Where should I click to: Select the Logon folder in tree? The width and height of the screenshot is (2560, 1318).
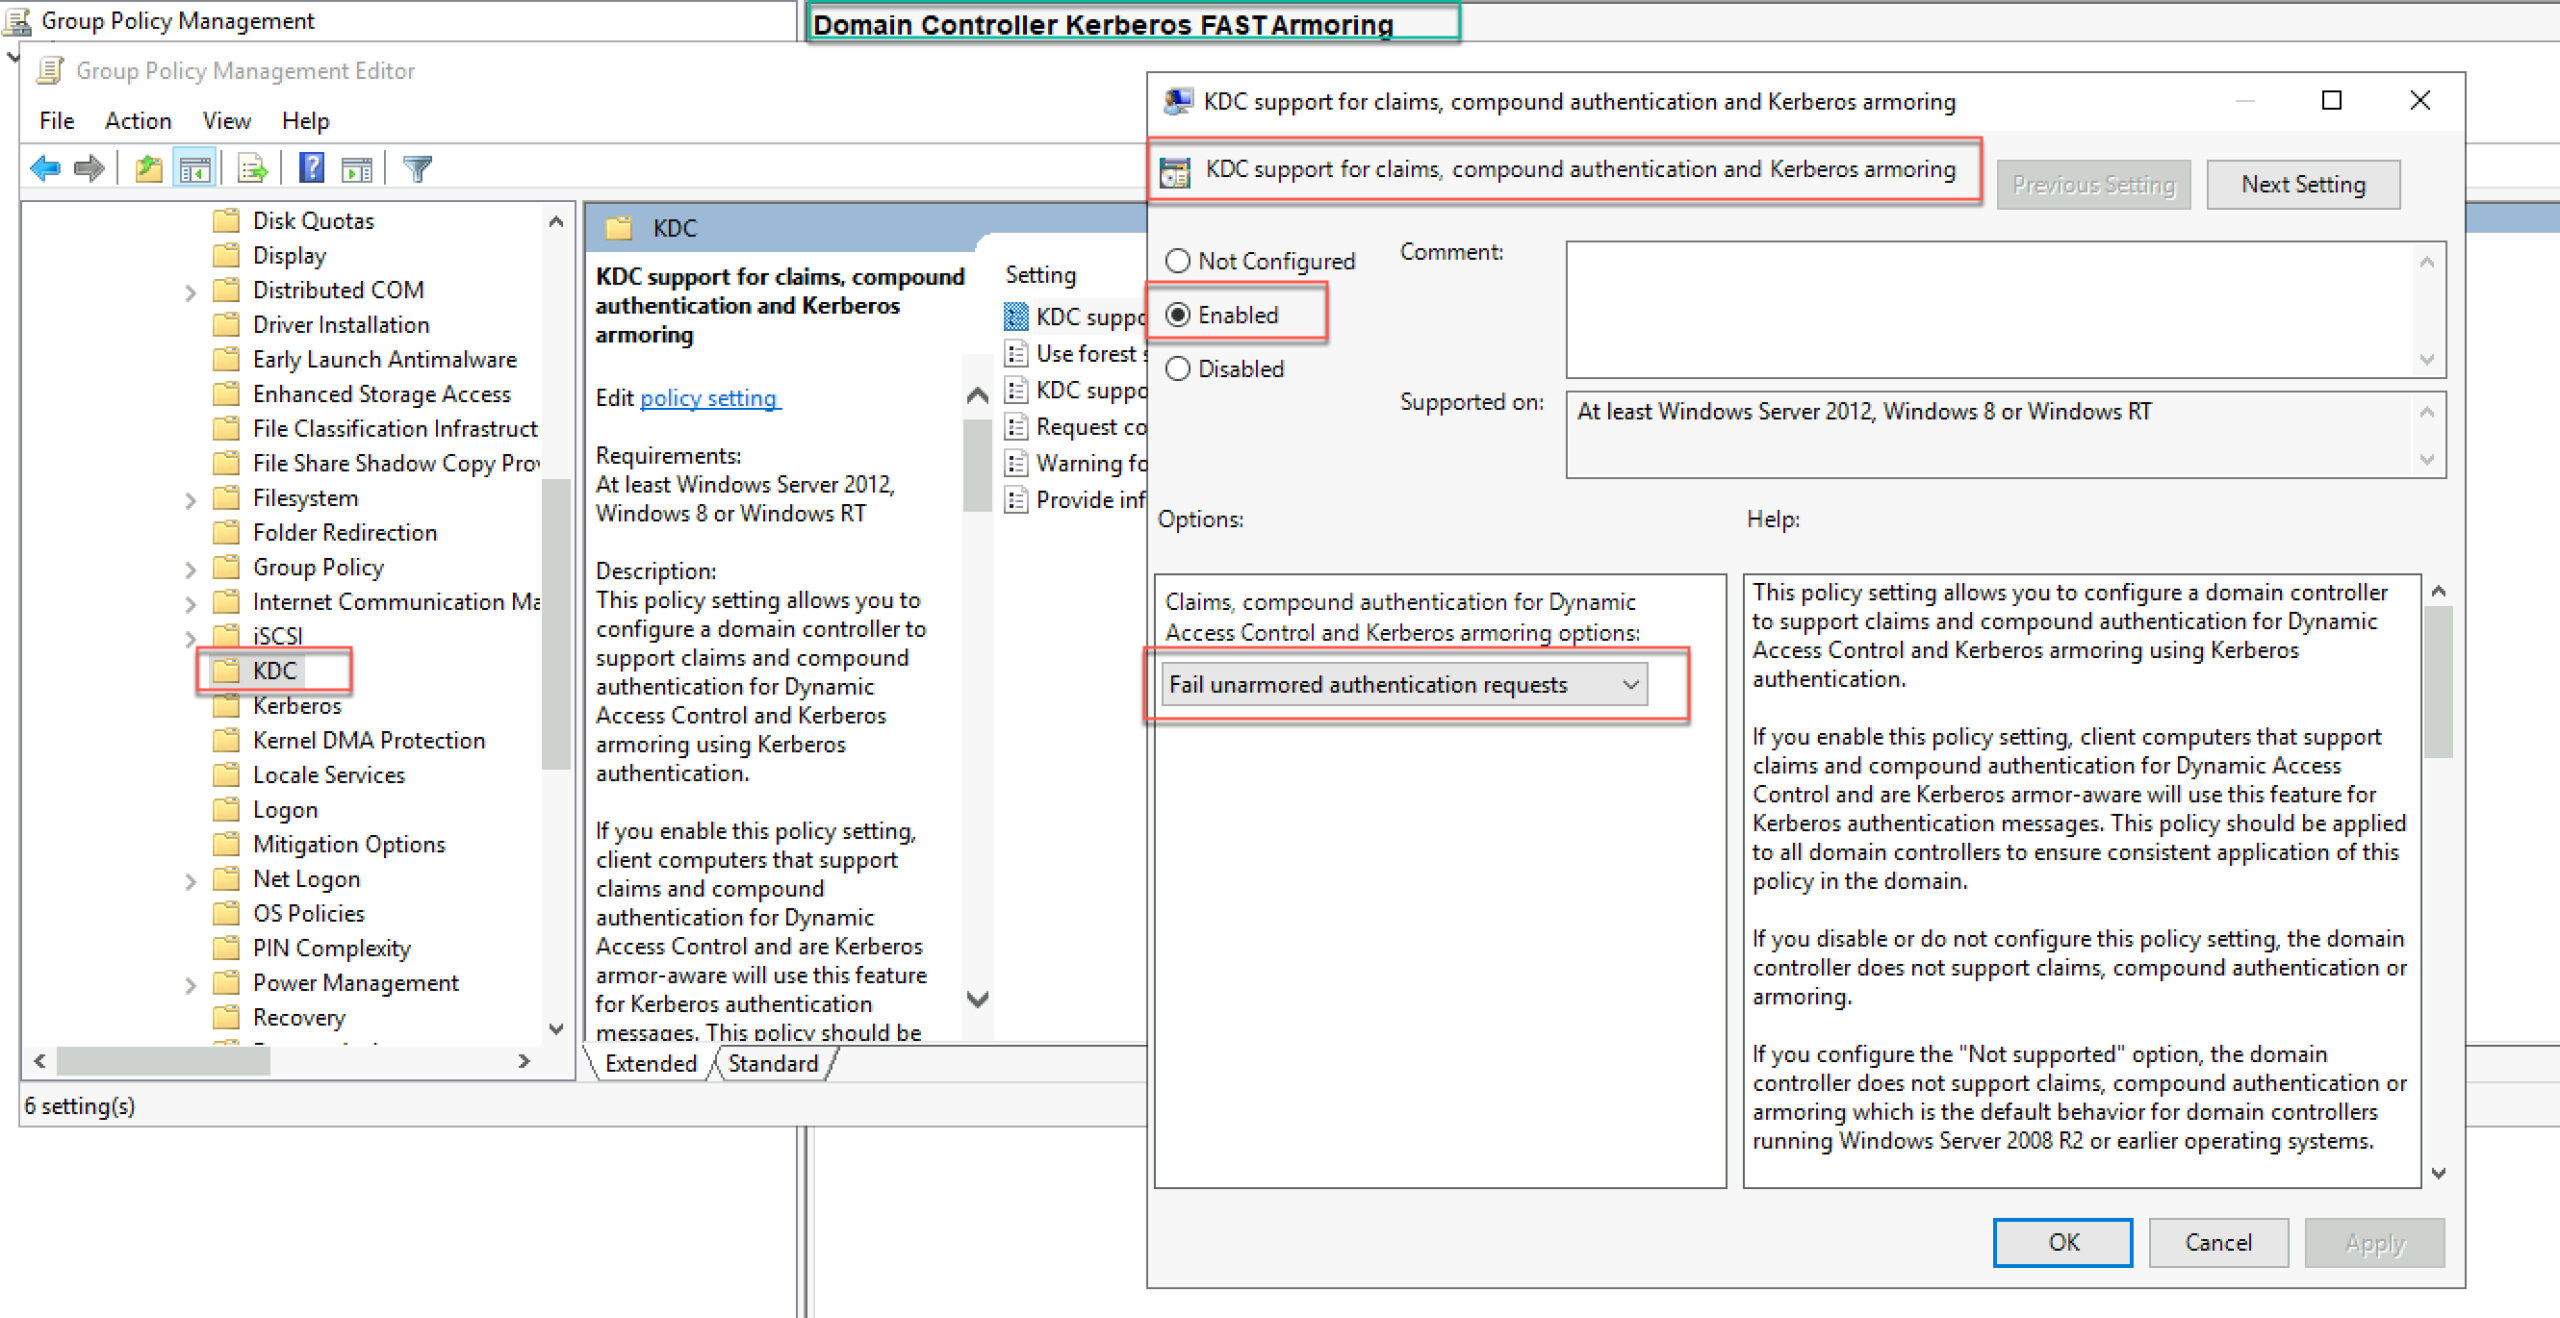click(284, 809)
